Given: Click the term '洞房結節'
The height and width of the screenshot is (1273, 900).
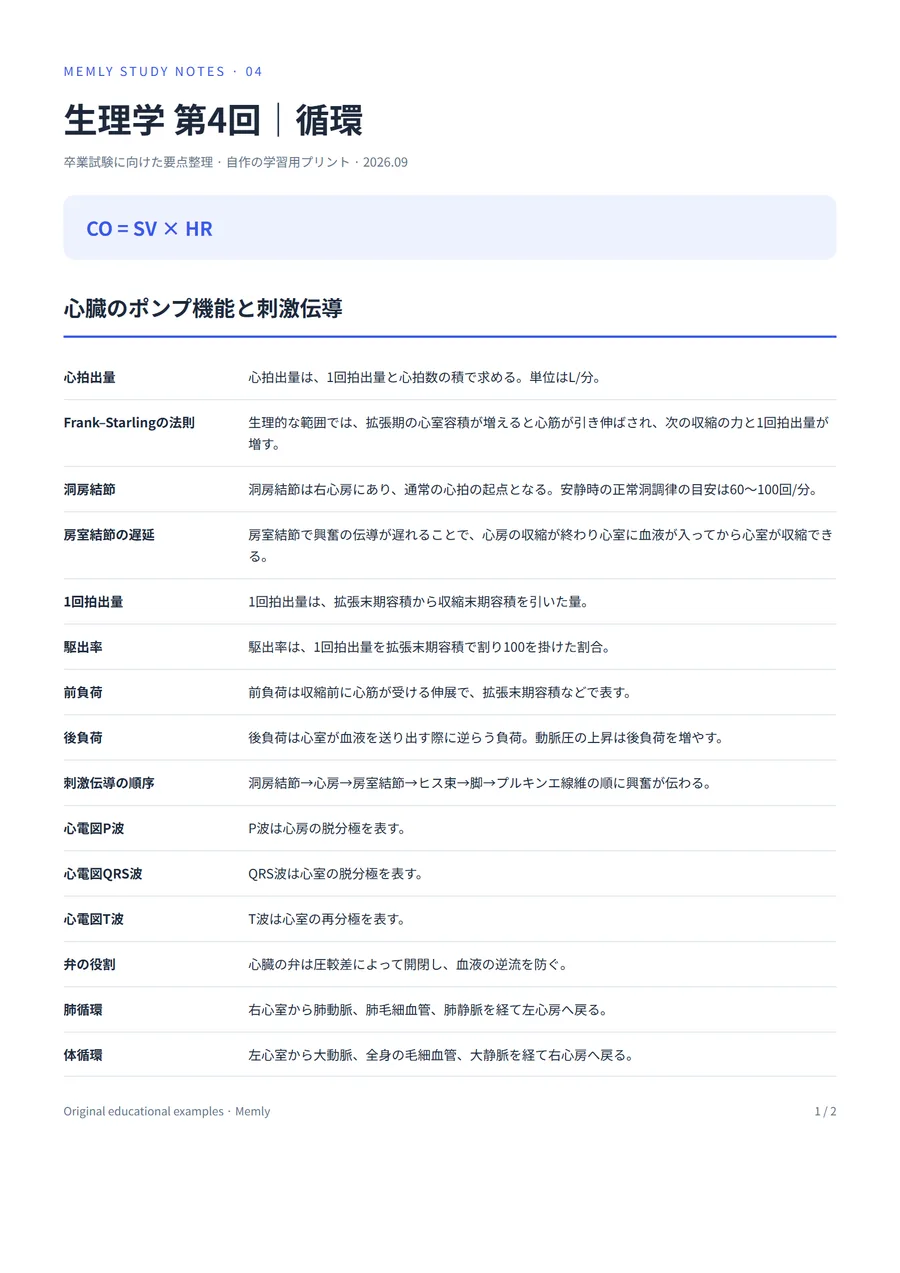Looking at the screenshot, I should [x=89, y=490].
